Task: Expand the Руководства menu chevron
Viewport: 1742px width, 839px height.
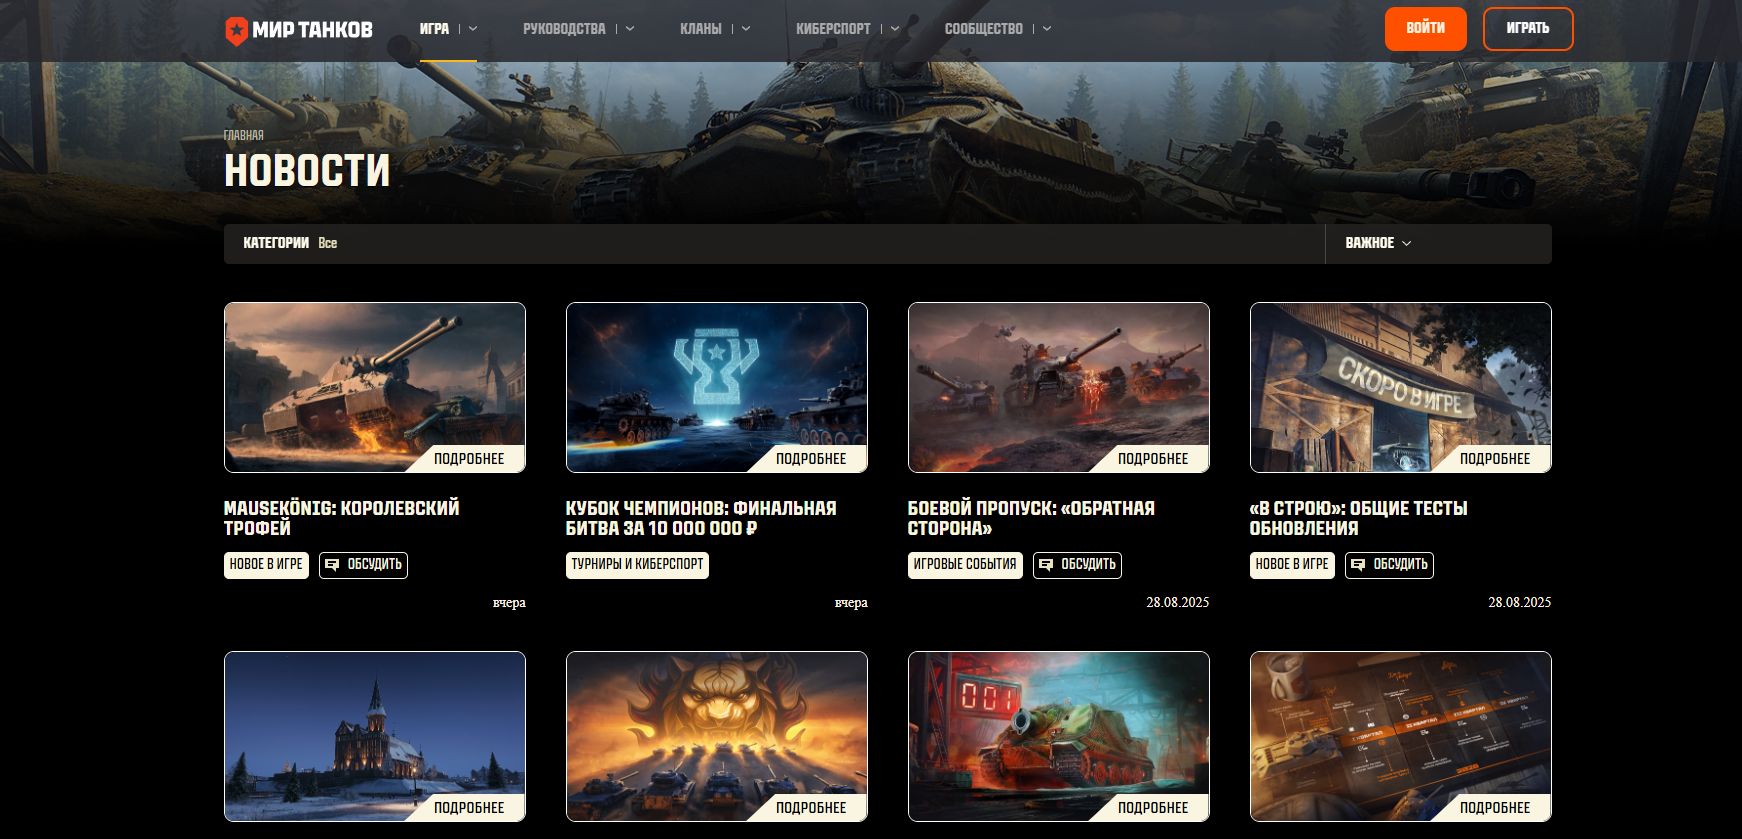Action: (x=630, y=29)
